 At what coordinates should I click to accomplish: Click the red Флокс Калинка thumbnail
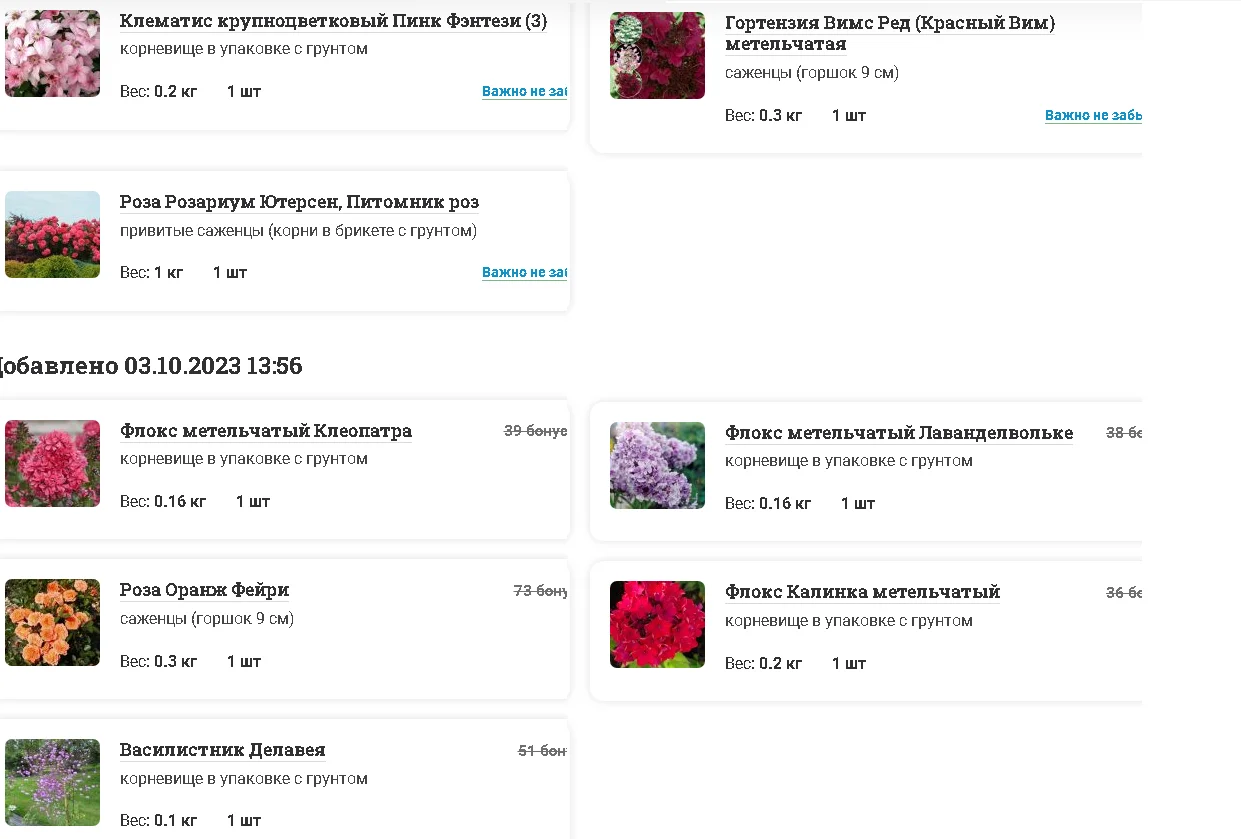tap(657, 624)
